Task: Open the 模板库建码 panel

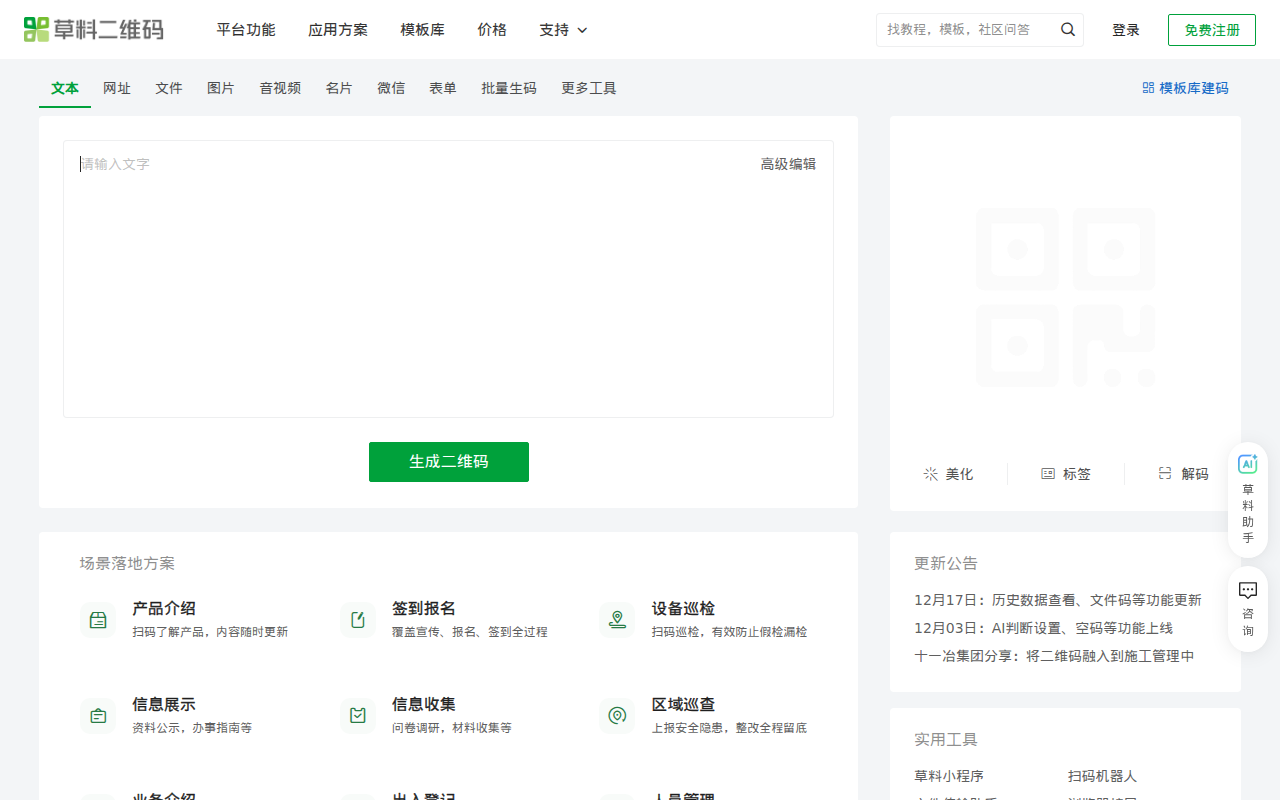Action: click(1184, 87)
